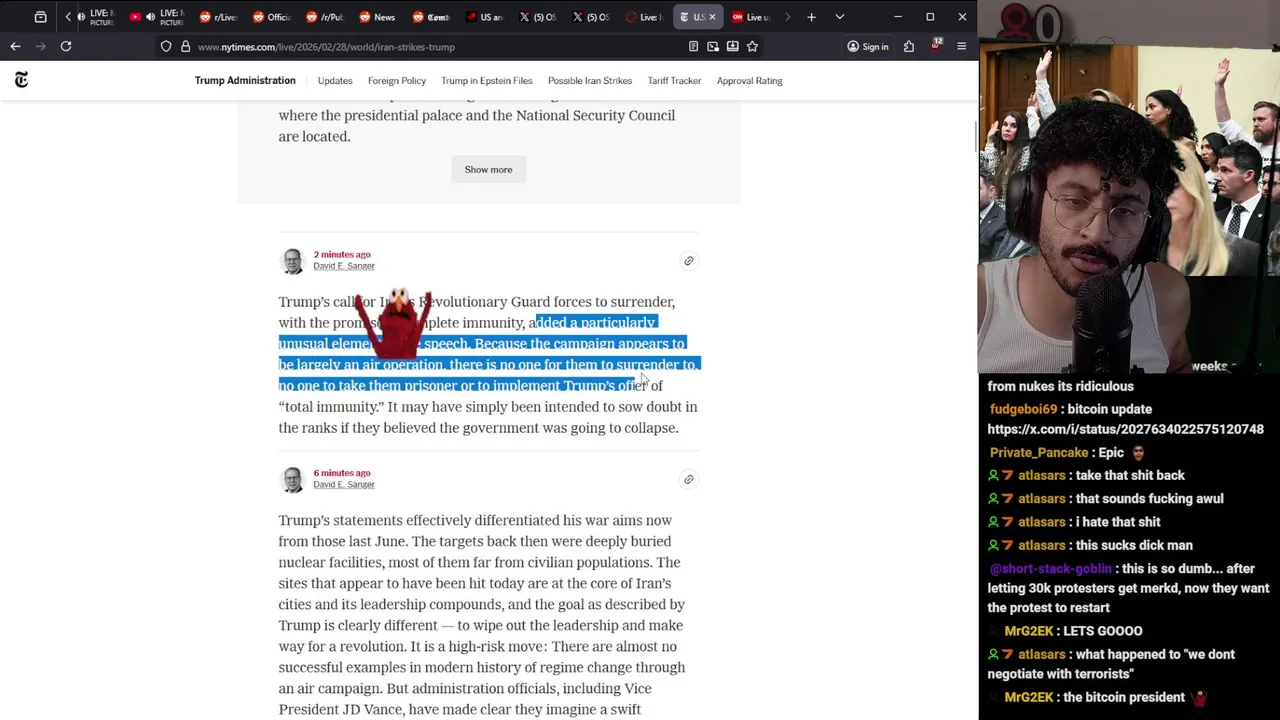Viewport: 1280px width, 720px height.
Task: Click David E. Sanger avatar on 2 minutes post
Action: (292, 261)
